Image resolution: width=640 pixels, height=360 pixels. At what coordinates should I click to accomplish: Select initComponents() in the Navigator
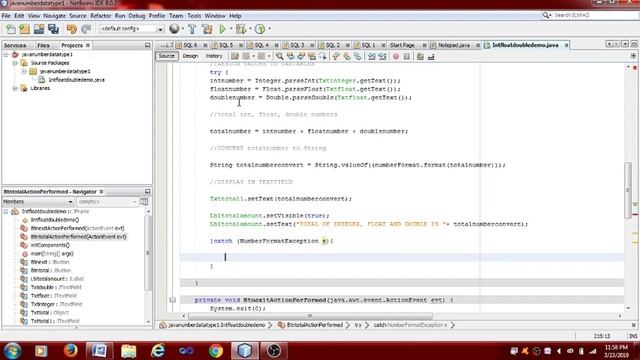[x=50, y=245]
